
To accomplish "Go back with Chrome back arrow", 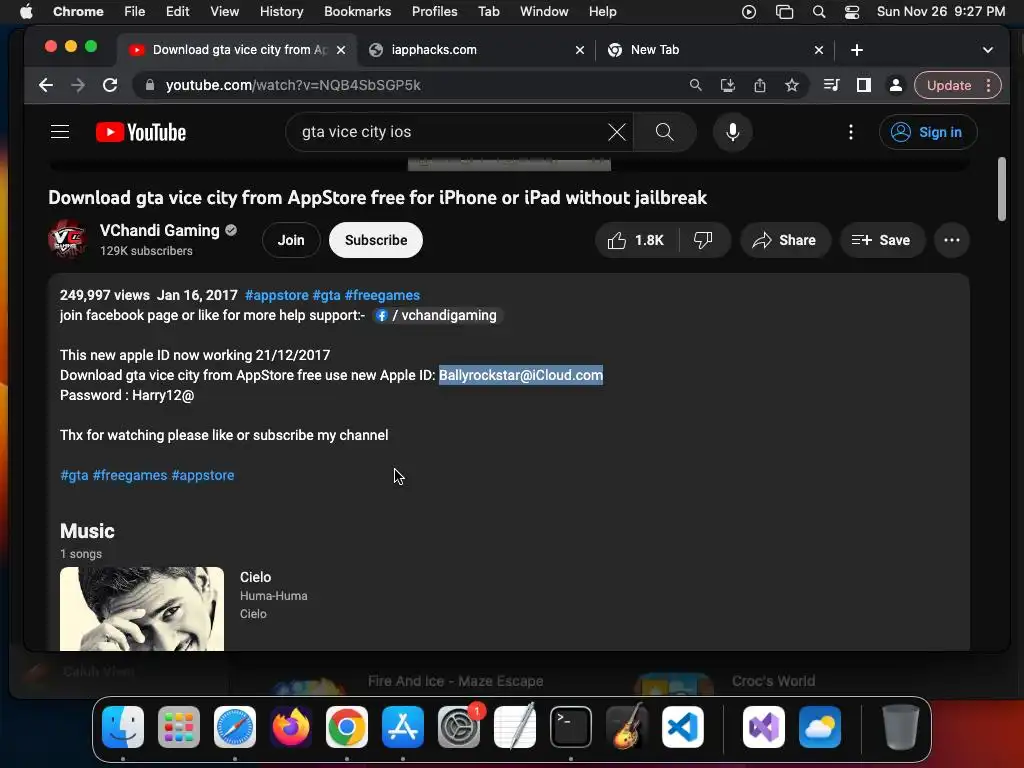I will pos(46,85).
